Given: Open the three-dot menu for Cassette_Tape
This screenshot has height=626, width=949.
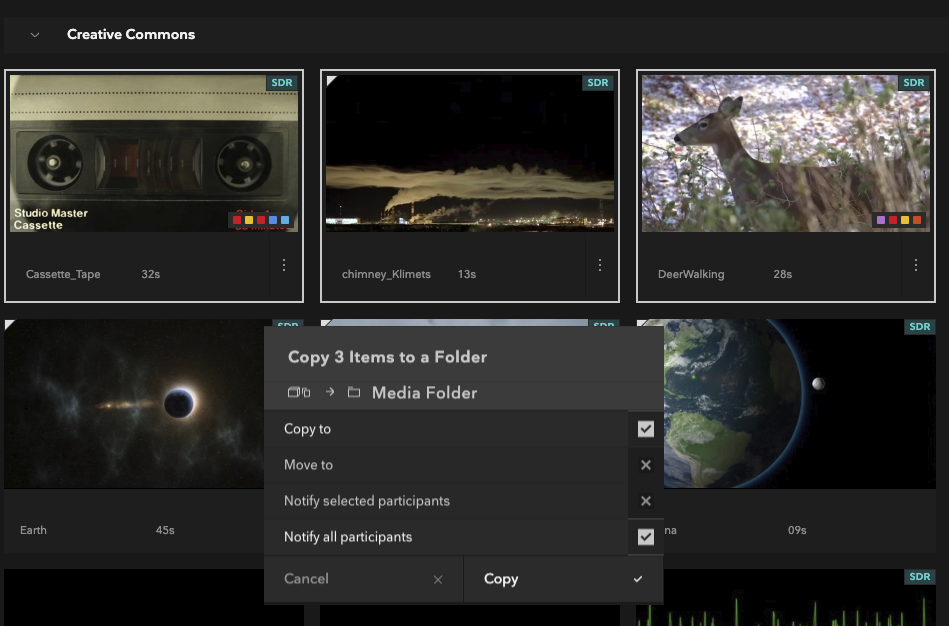Looking at the screenshot, I should (284, 265).
